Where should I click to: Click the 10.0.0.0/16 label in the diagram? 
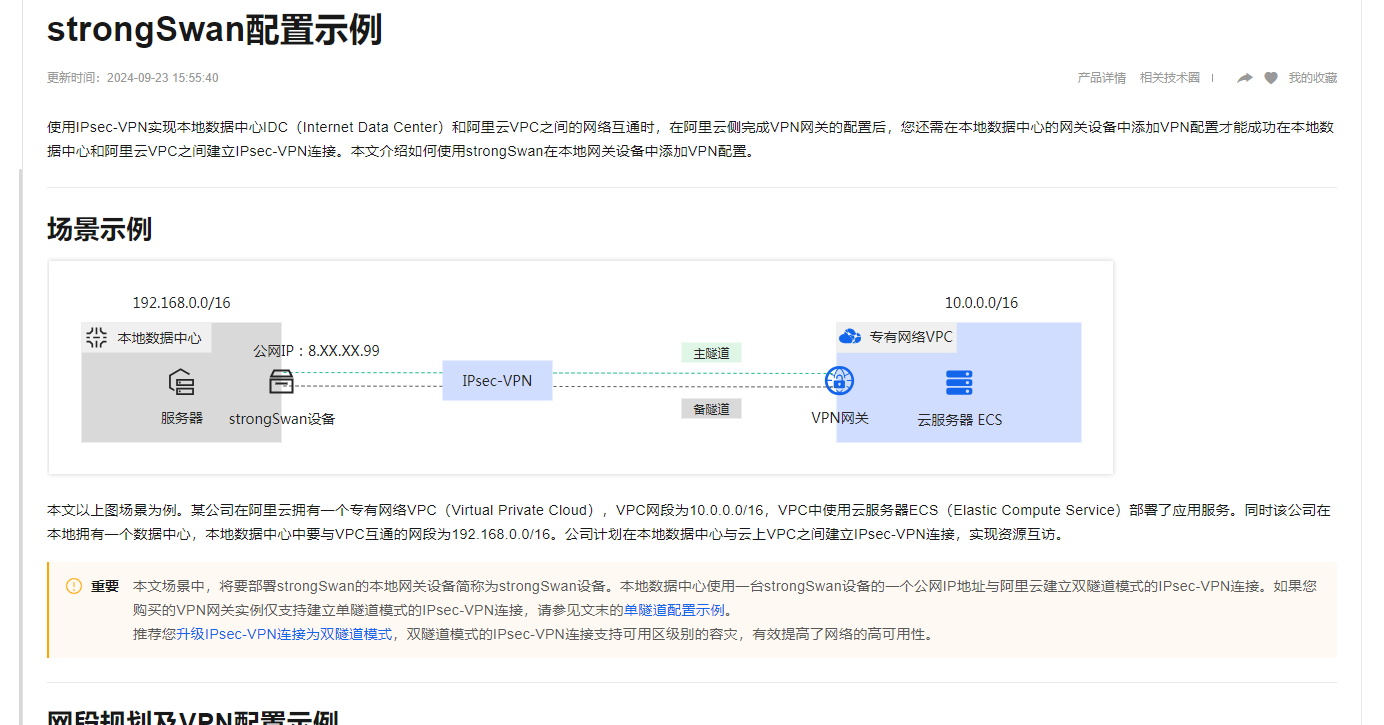[982, 303]
